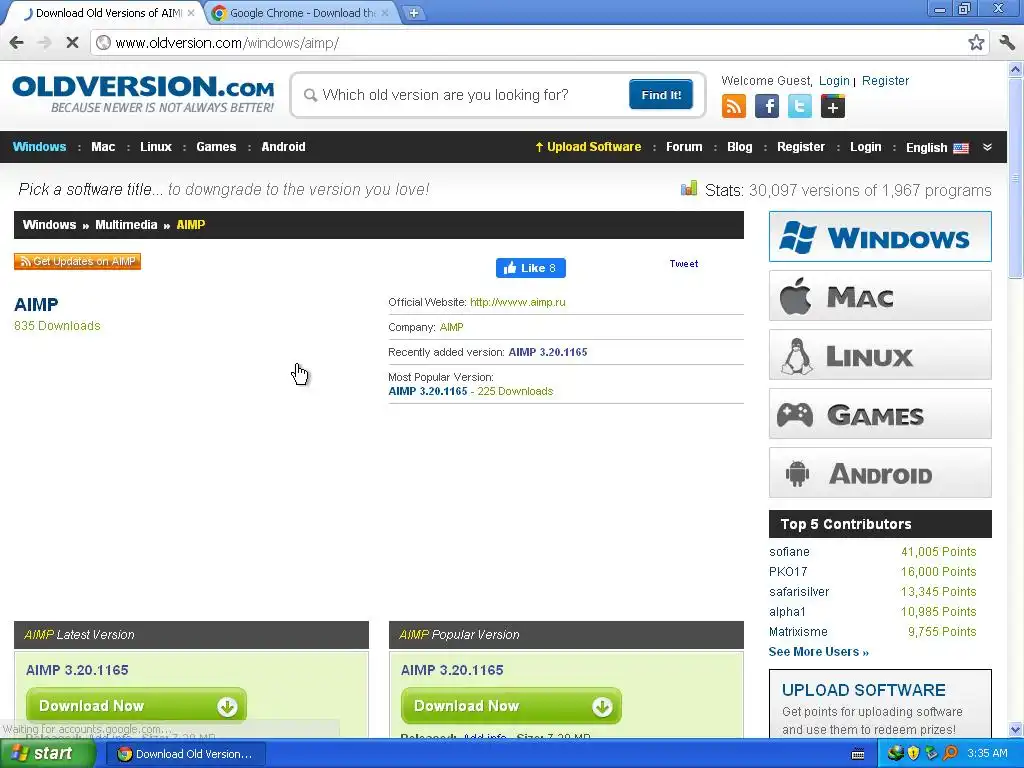This screenshot has height=768, width=1024.
Task: Stop page loading with the X button
Action: (72, 42)
